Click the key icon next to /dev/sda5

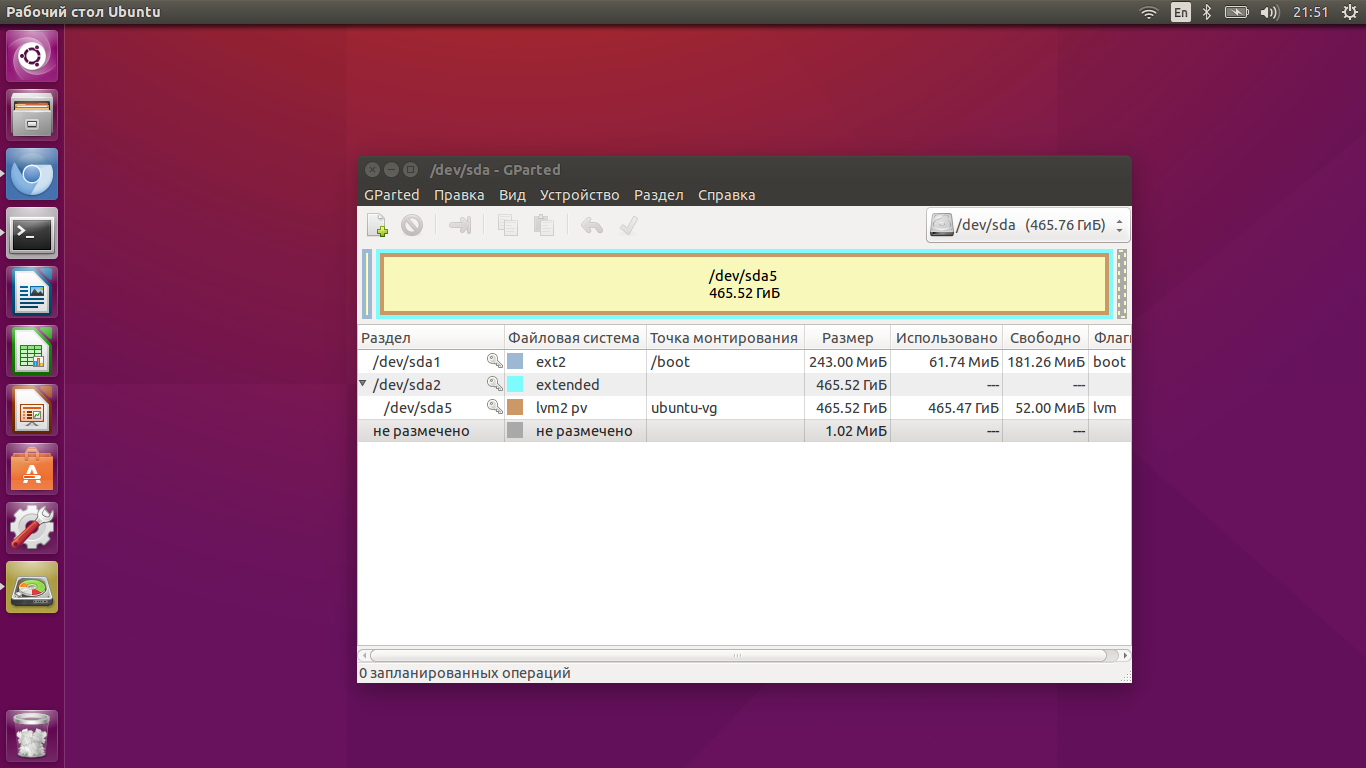point(494,407)
